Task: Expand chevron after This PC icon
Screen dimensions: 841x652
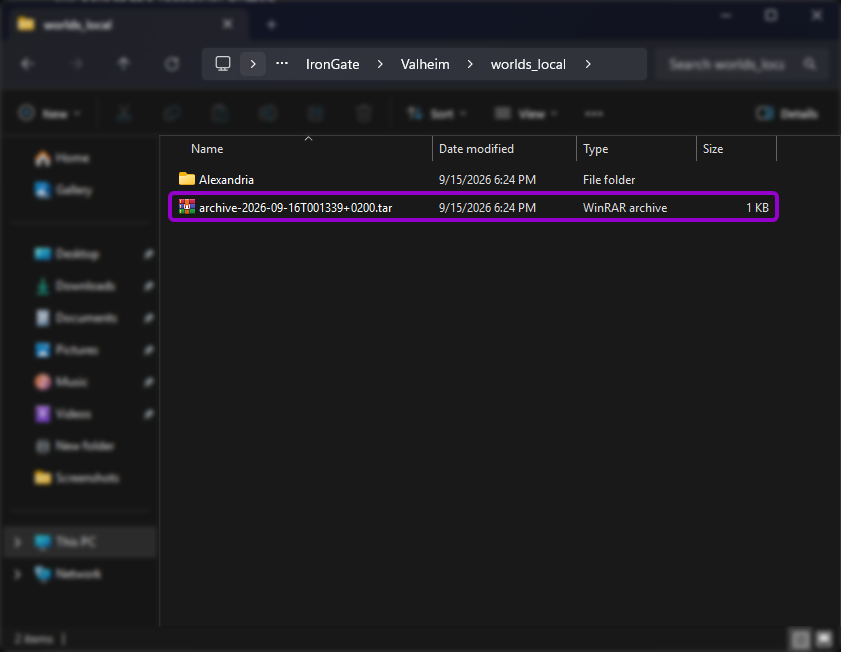Action: click(253, 64)
